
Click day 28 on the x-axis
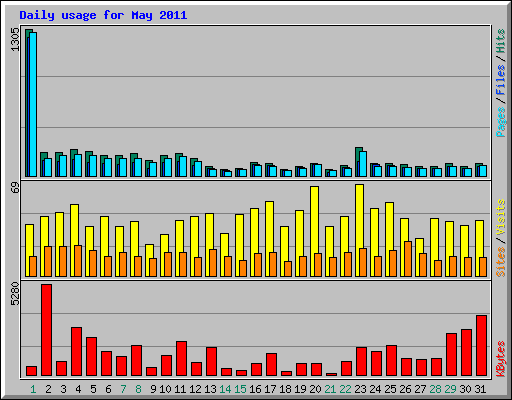435,389
